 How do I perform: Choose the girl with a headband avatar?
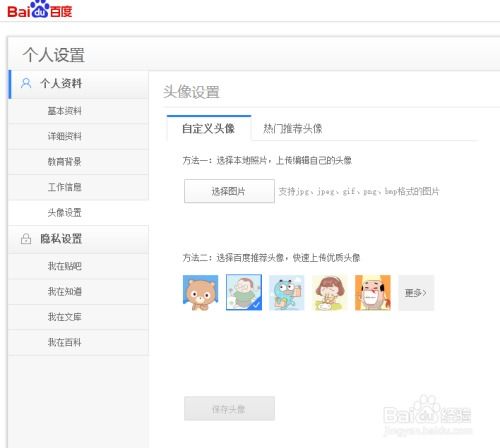tap(330, 293)
